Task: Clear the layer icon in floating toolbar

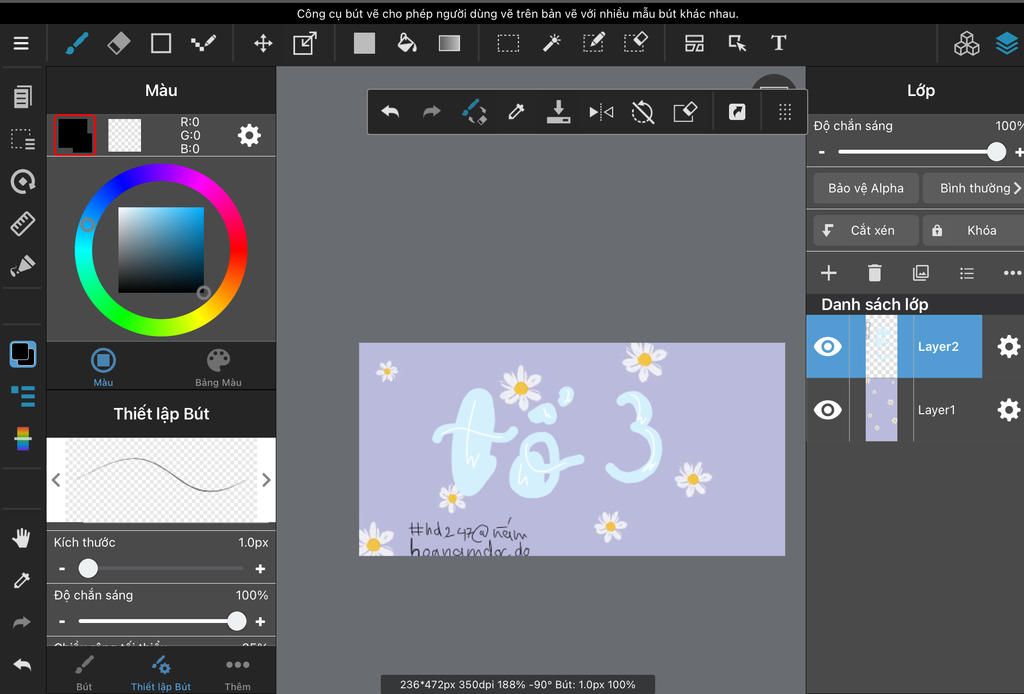Action: 685,112
